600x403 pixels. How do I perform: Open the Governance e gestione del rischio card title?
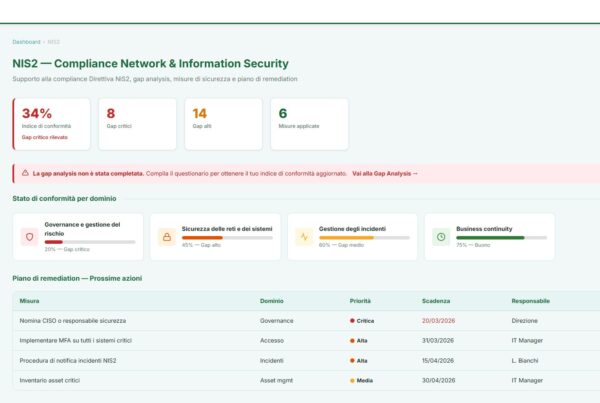point(82,229)
